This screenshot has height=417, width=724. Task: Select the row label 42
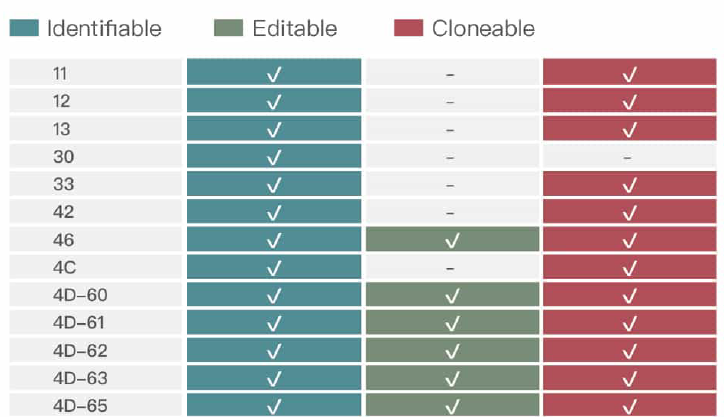pyautogui.click(x=63, y=212)
